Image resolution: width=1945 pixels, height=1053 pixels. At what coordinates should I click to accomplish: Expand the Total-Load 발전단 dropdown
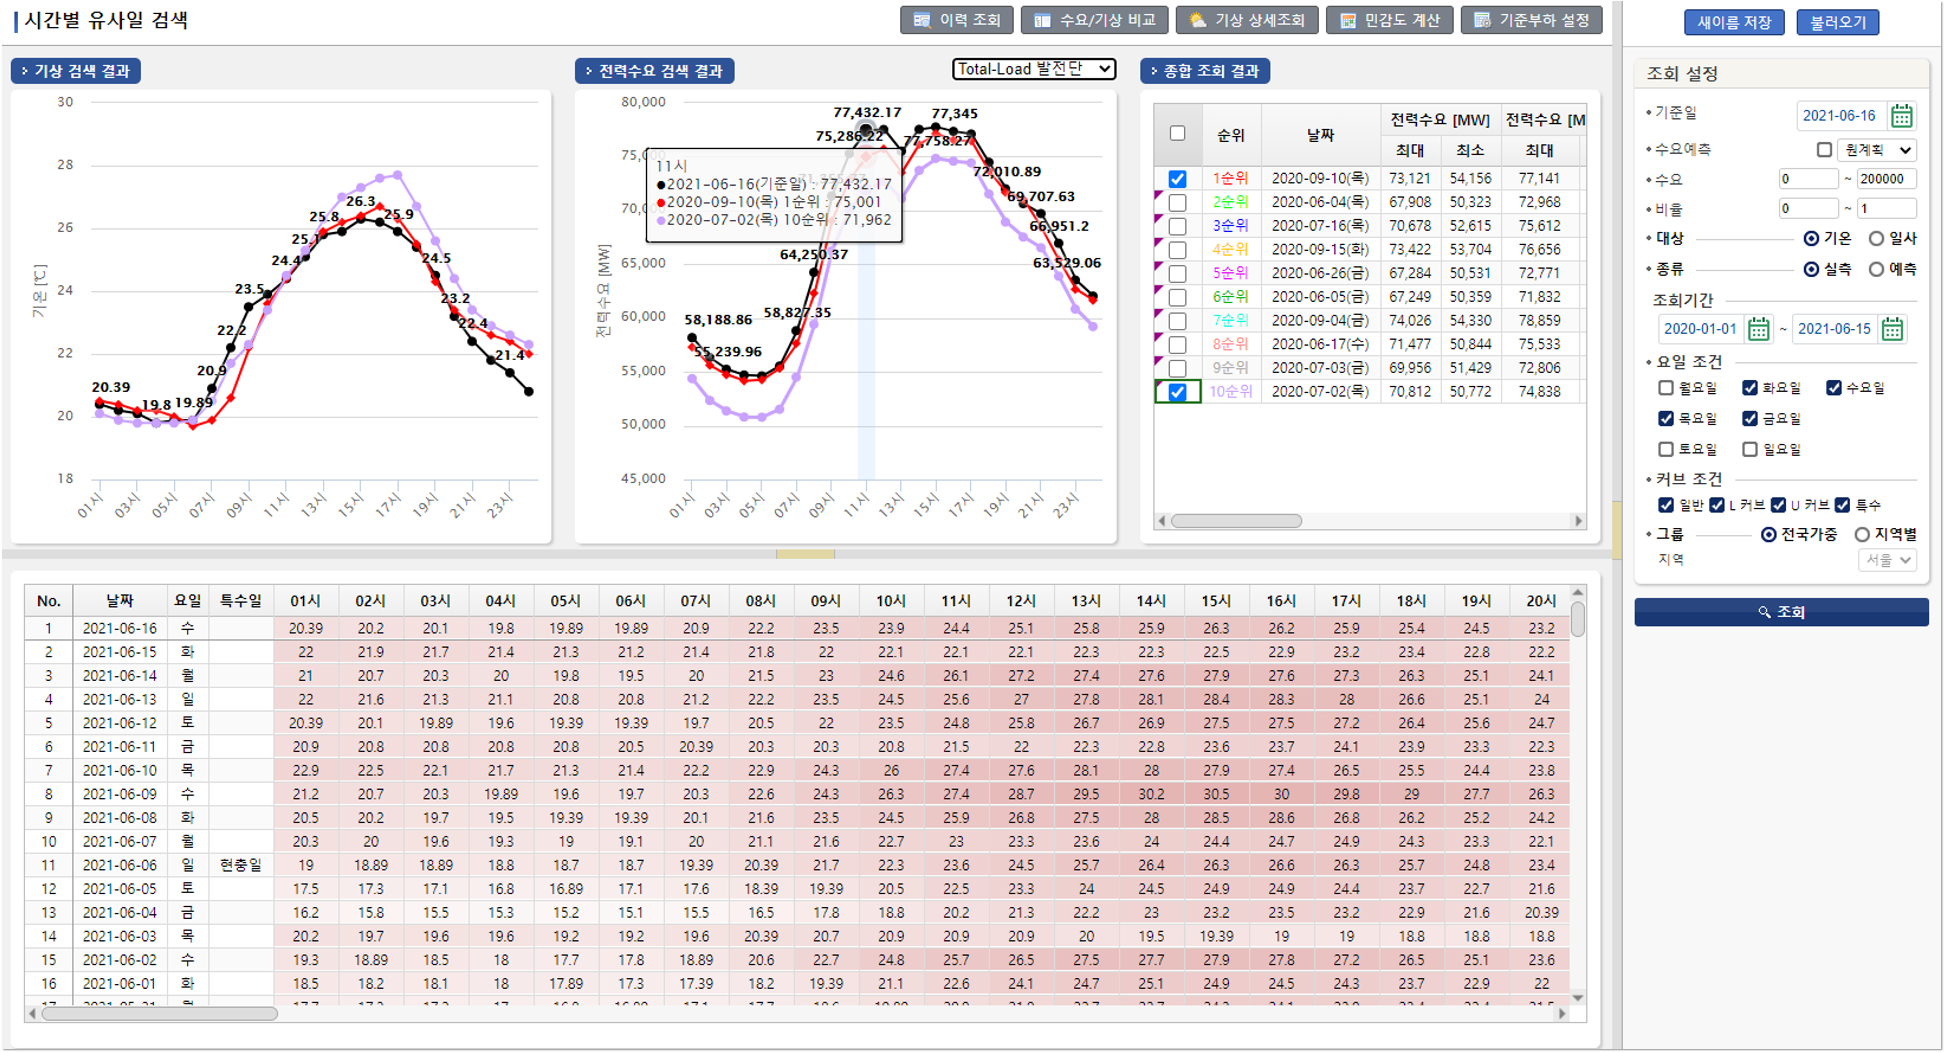tap(1033, 69)
